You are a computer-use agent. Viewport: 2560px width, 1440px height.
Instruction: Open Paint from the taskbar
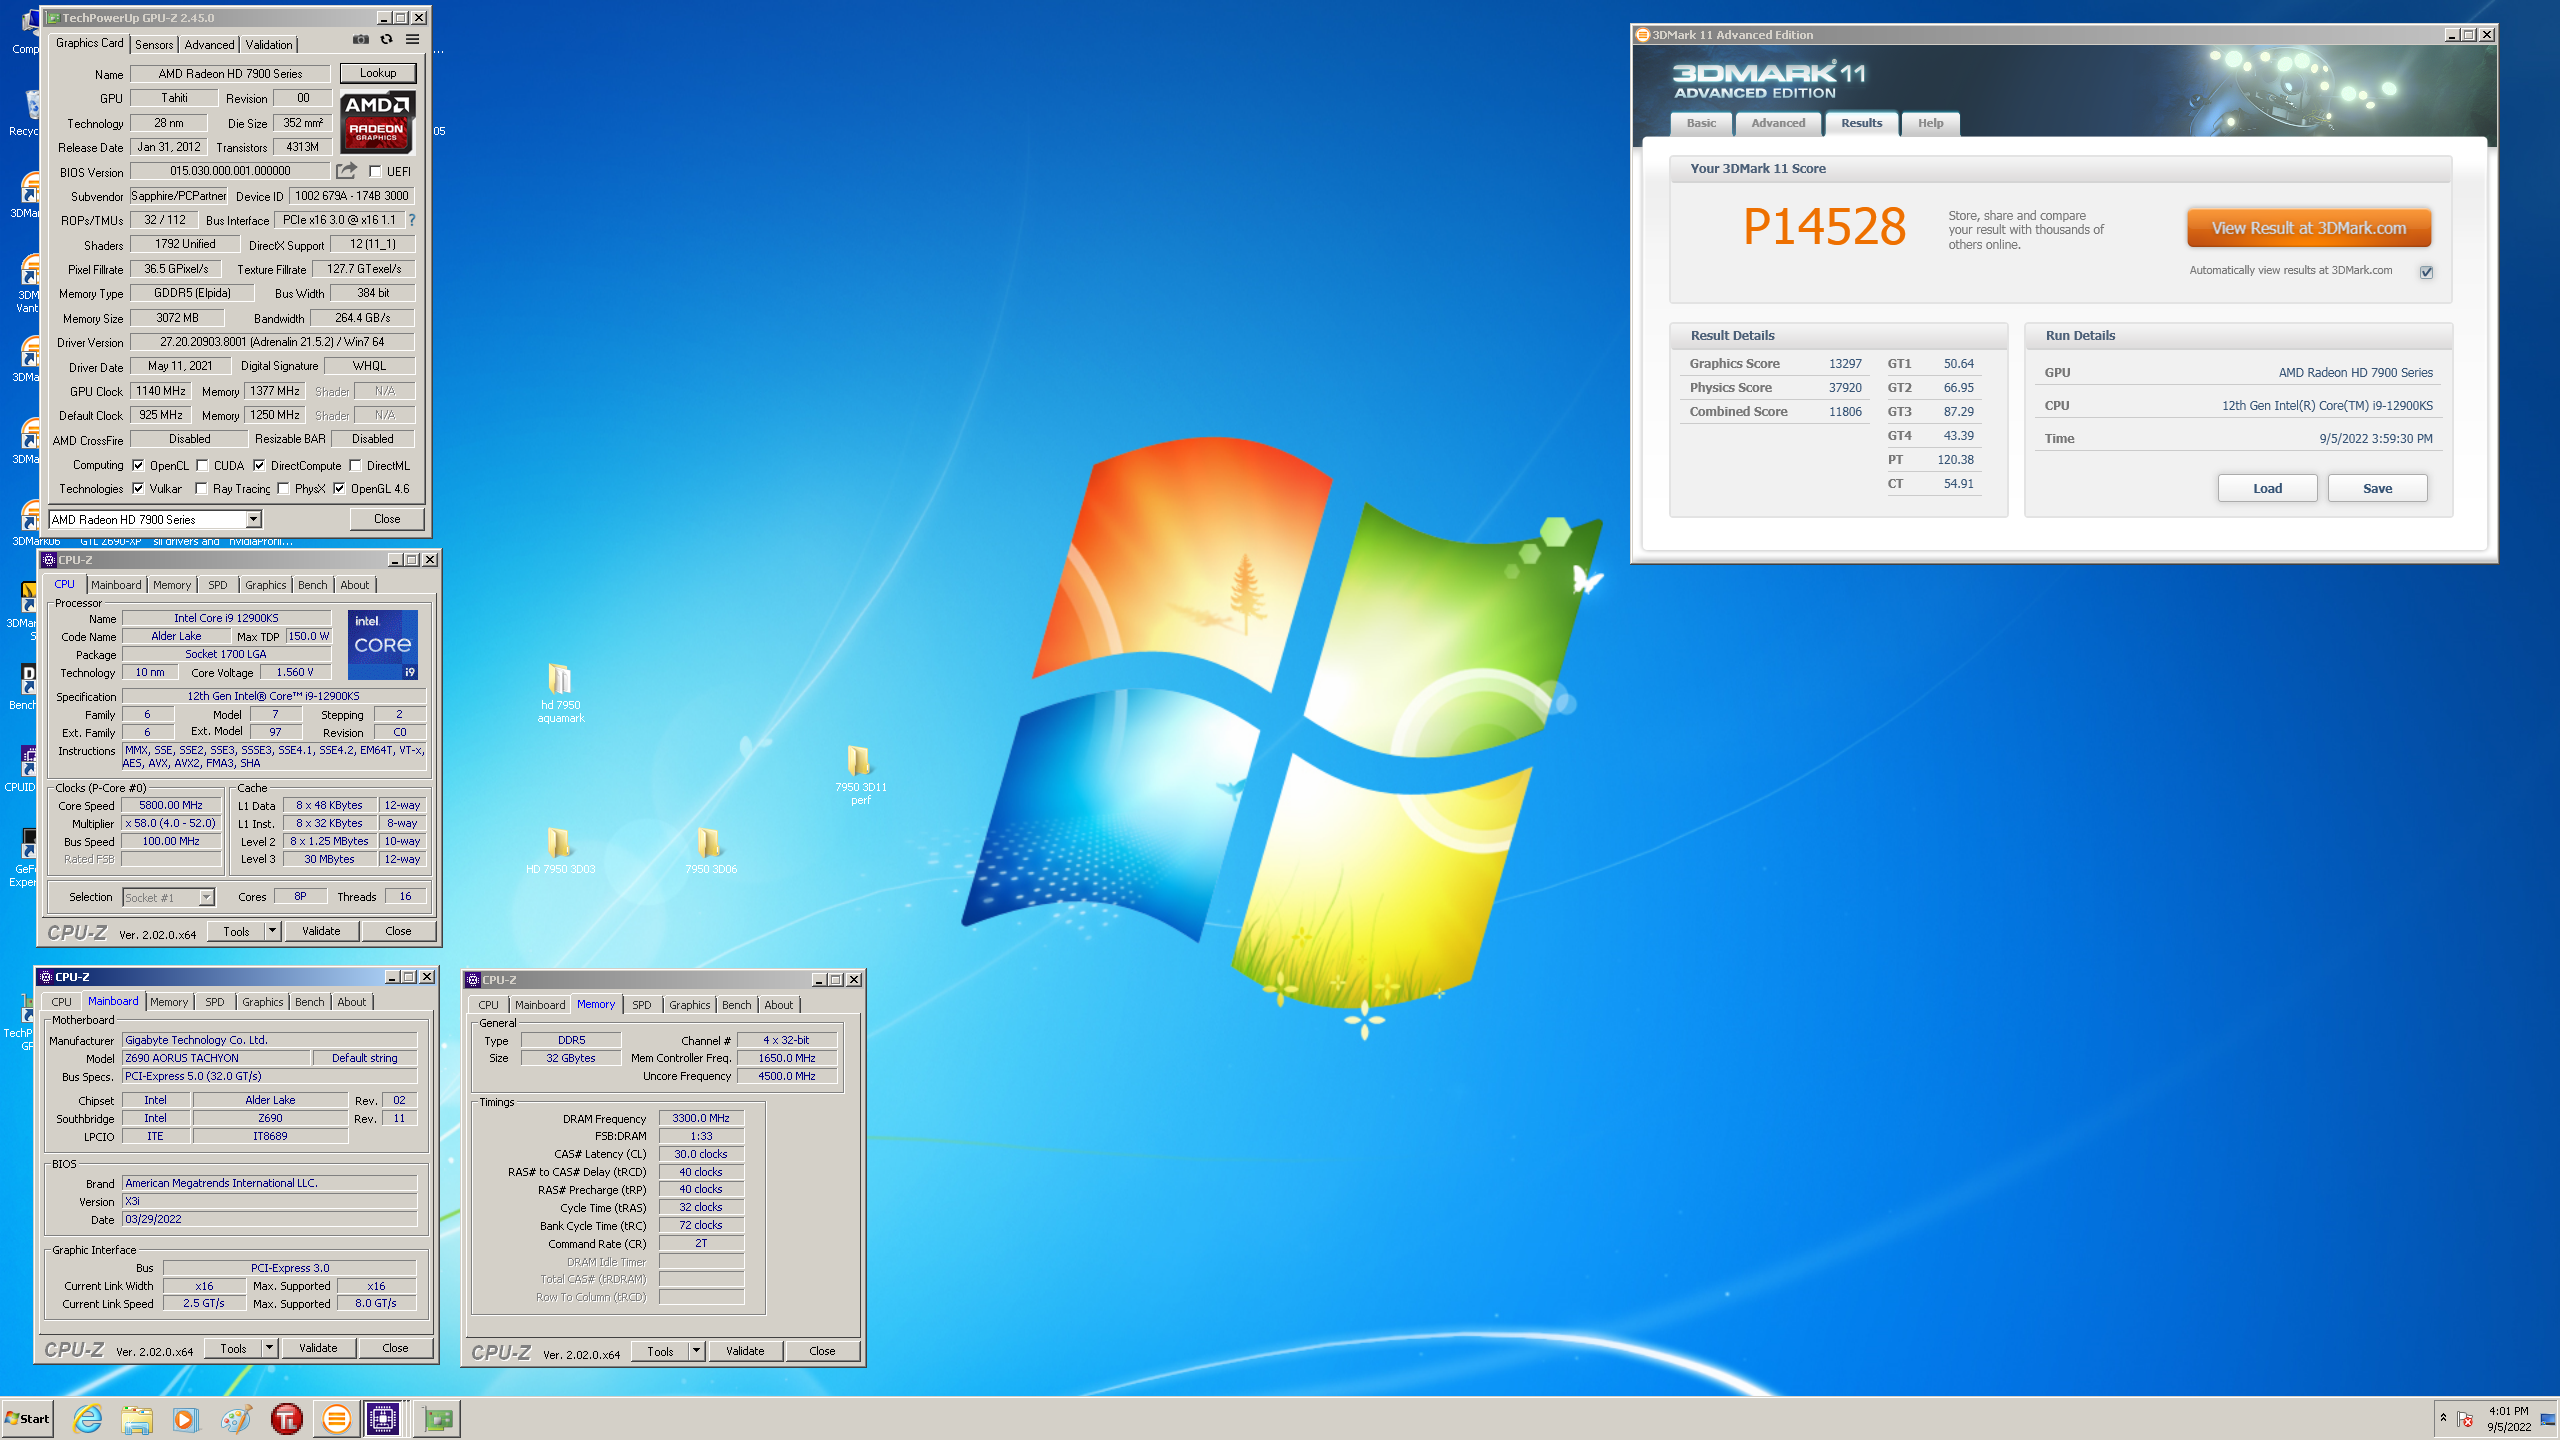[236, 1418]
